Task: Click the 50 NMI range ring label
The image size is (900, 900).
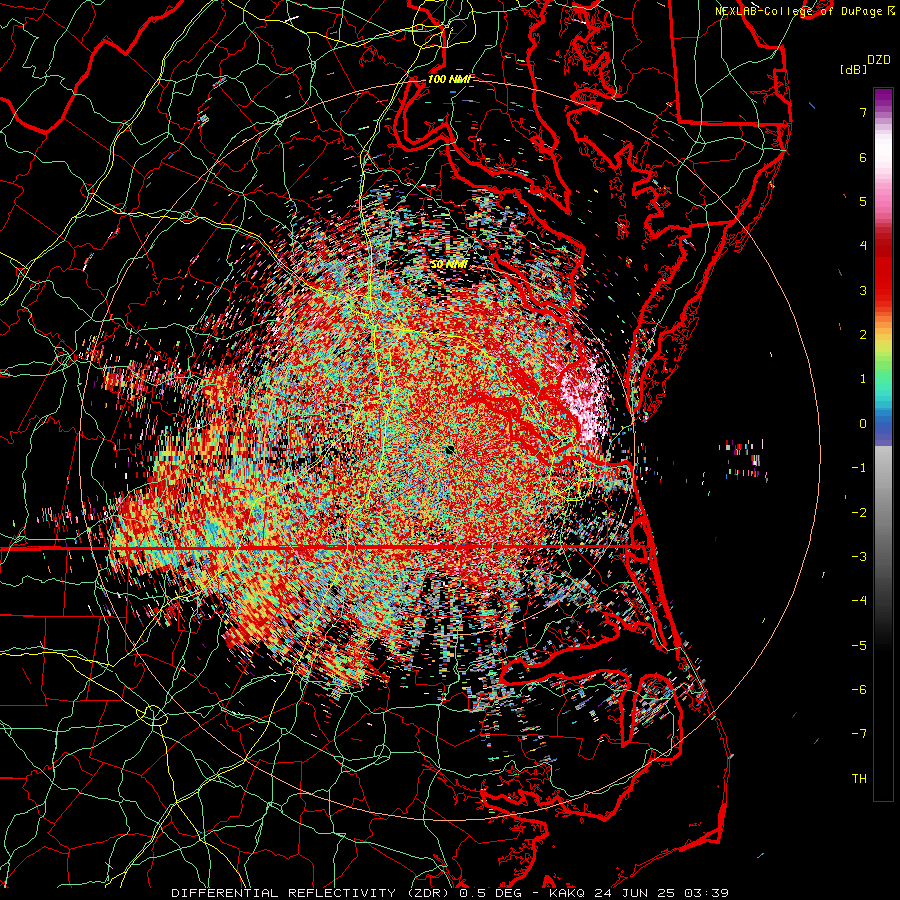Action: [x=449, y=265]
